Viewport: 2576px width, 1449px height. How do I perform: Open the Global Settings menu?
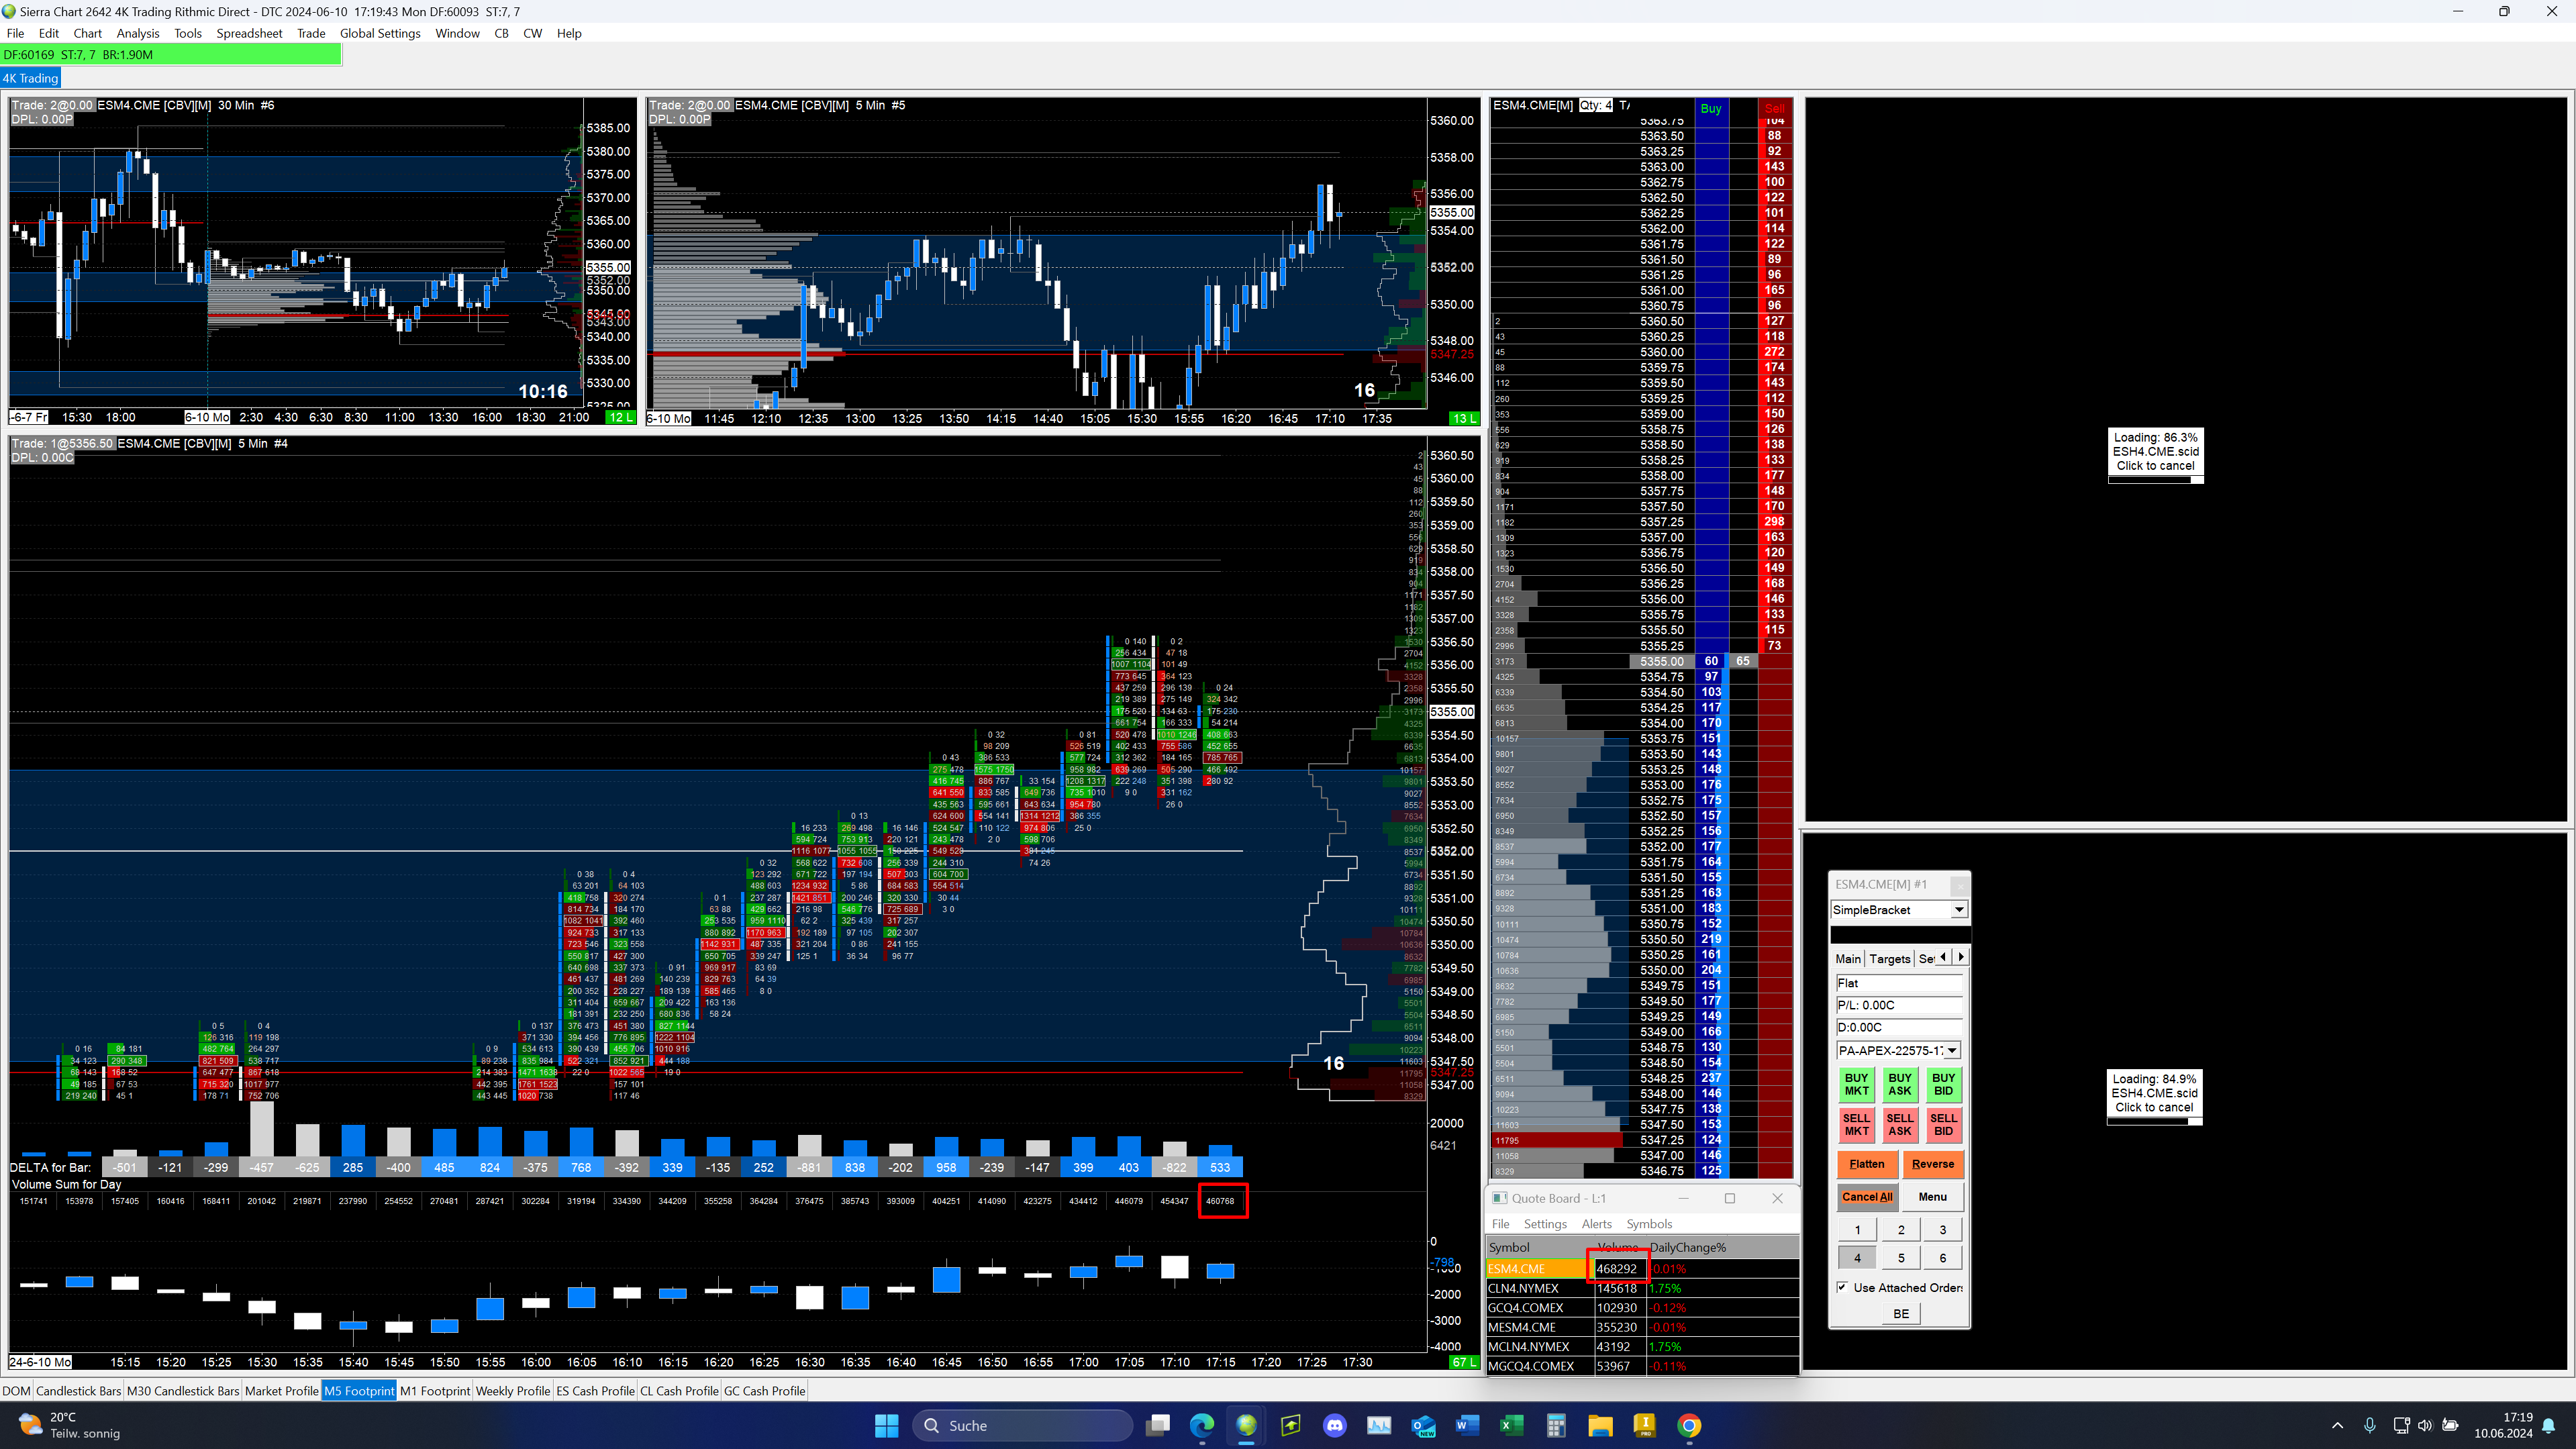[x=380, y=33]
